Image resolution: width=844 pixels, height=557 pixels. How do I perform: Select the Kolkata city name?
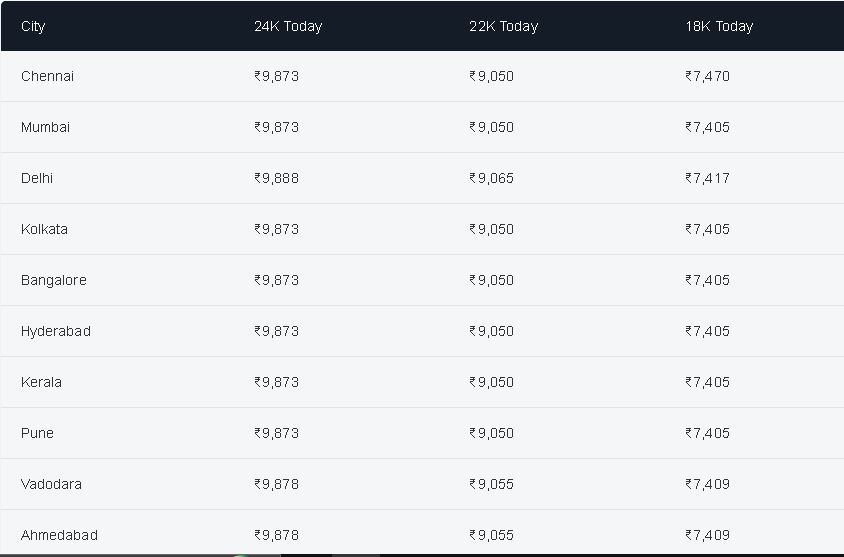(44, 229)
